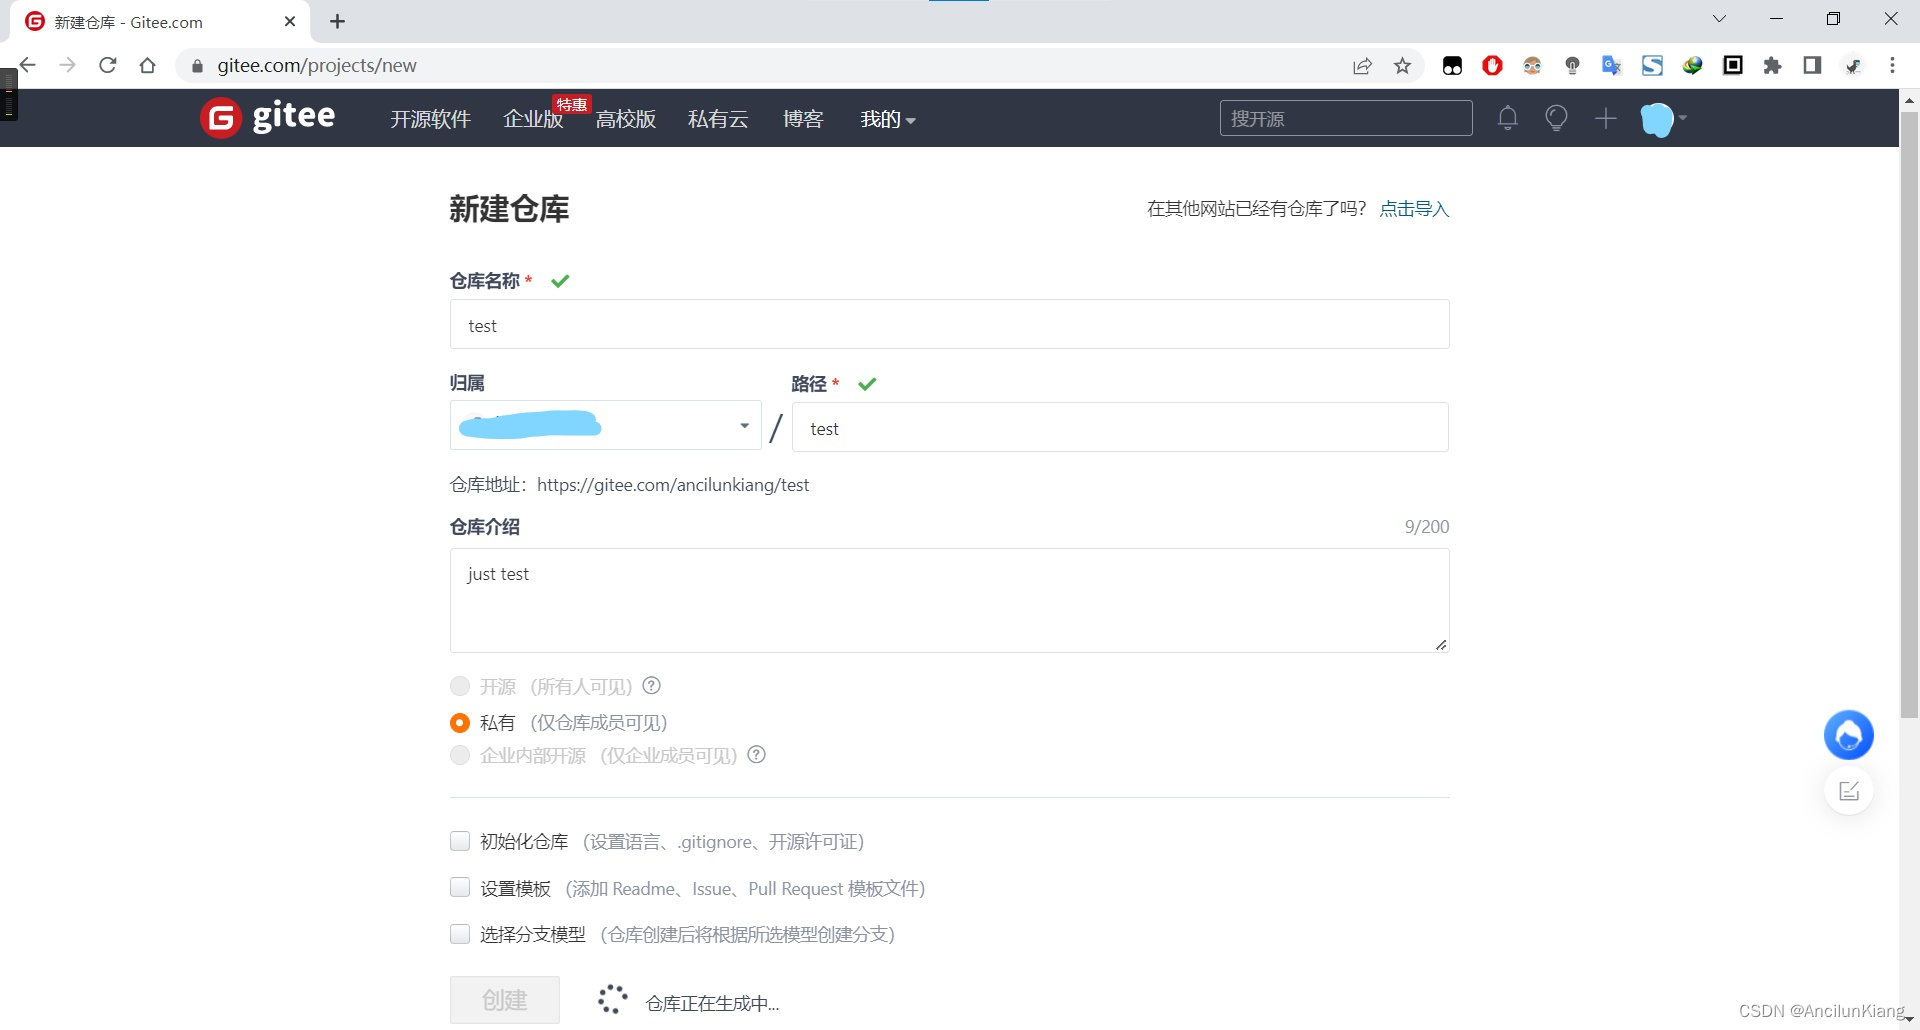Screen dimensions: 1920x1030
Task: Click the floating feedback edit icon
Action: pos(1849,791)
